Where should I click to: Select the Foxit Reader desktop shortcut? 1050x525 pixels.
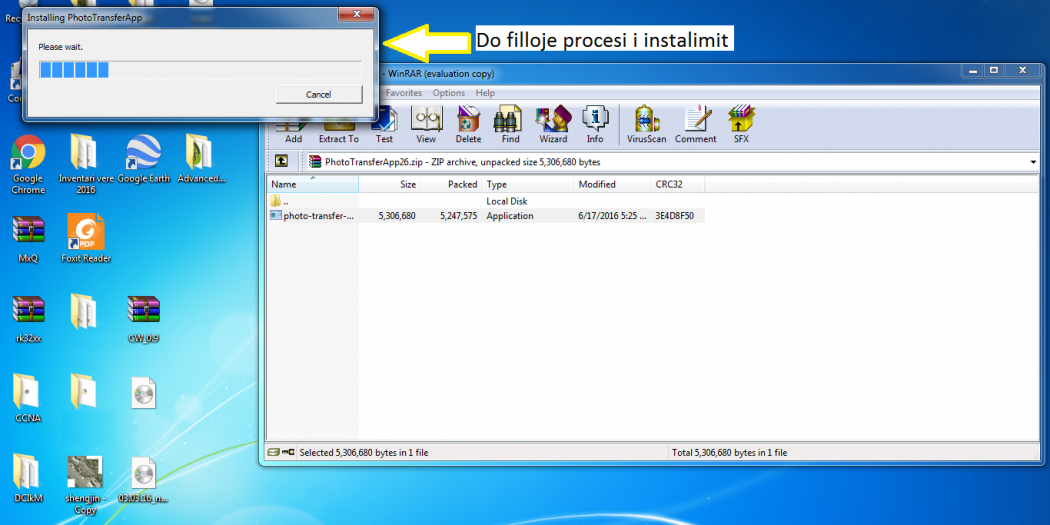[x=86, y=238]
